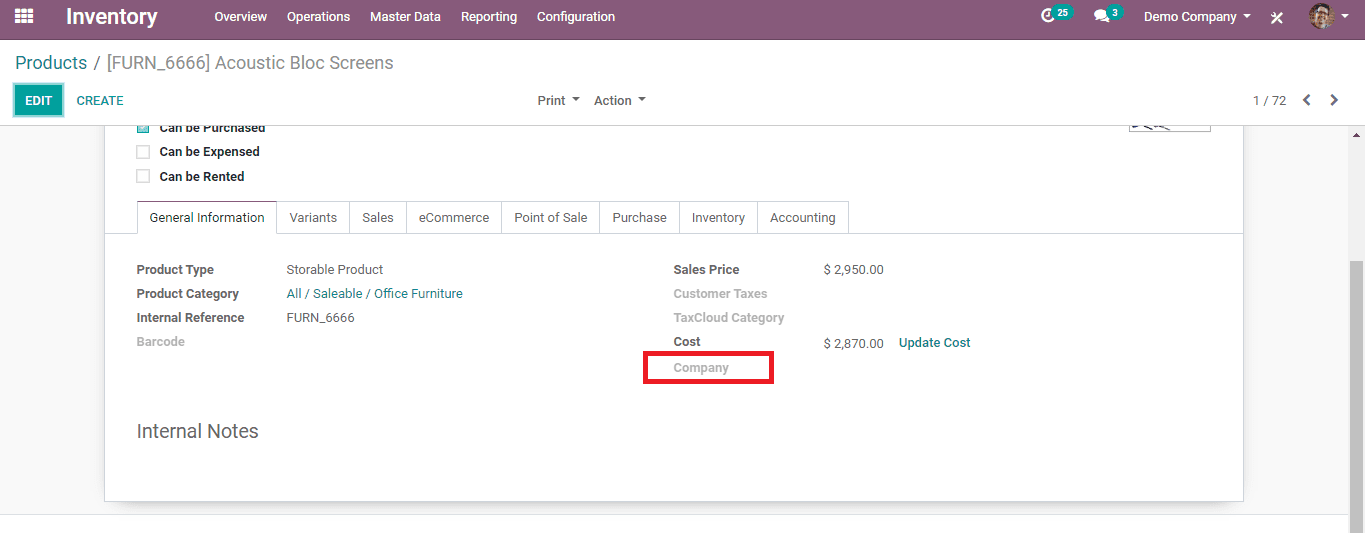
Task: Click the TaxCloud Category label
Action: [728, 318]
